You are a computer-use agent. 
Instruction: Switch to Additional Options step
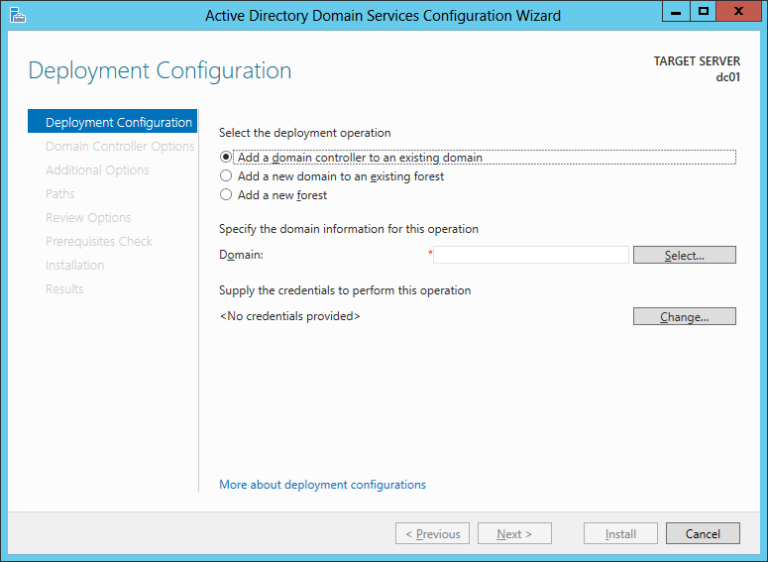click(x=97, y=170)
